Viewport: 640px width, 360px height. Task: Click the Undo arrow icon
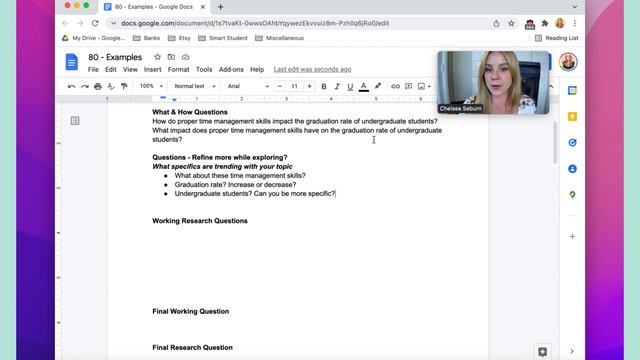coord(71,86)
